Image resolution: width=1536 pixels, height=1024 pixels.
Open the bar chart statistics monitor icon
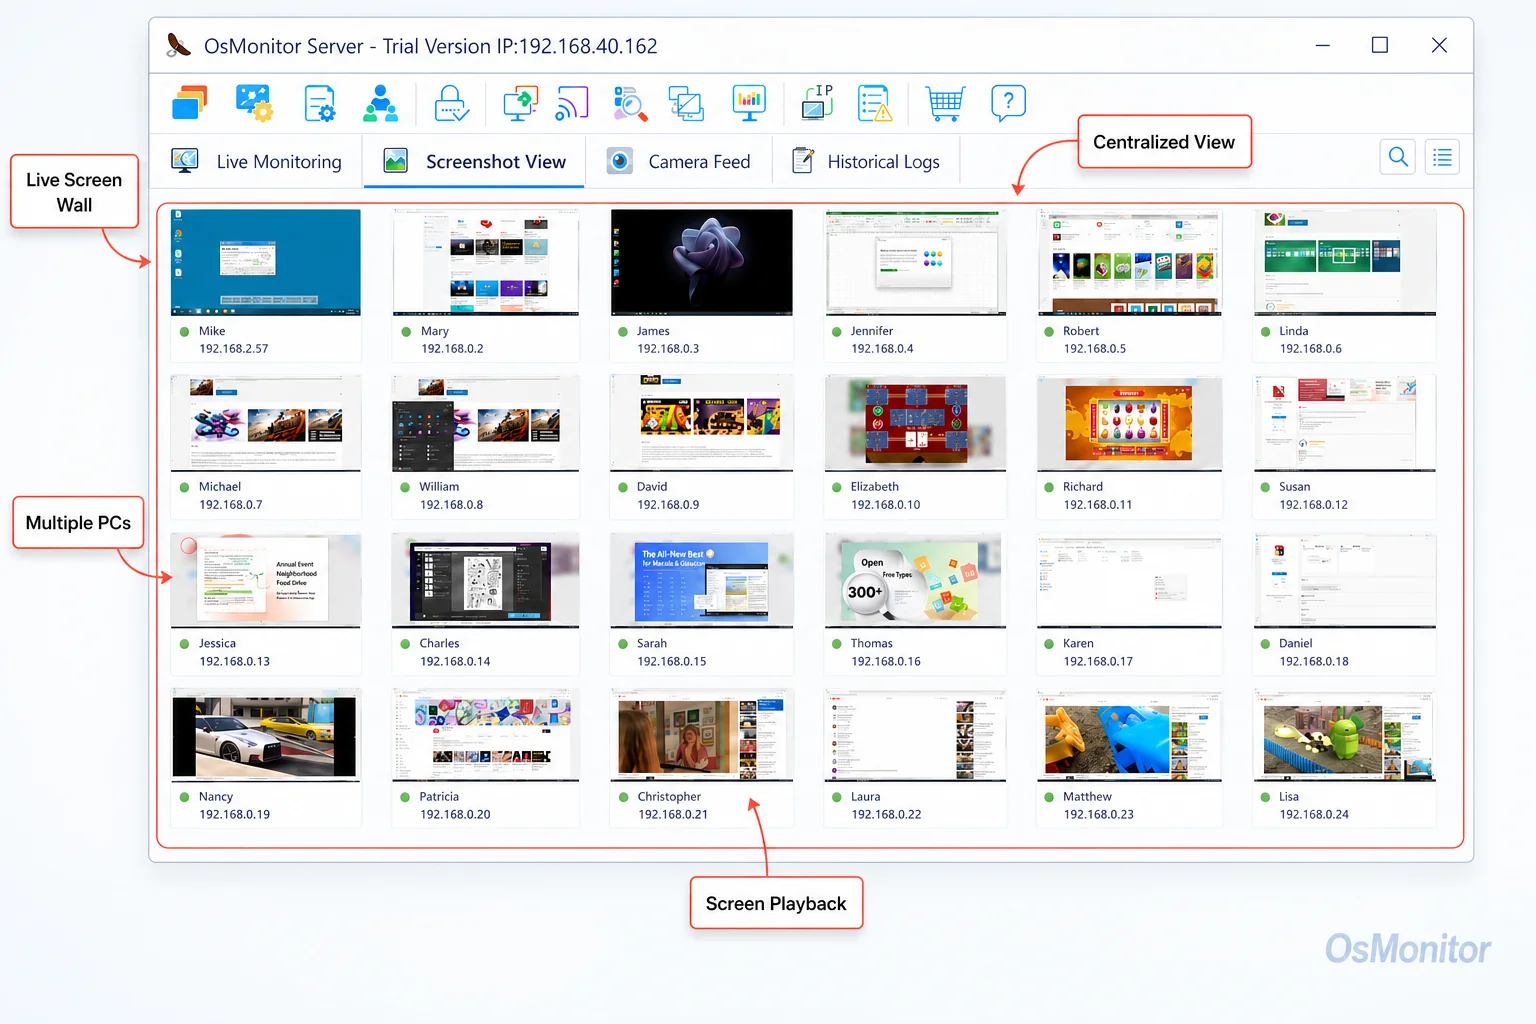point(749,103)
